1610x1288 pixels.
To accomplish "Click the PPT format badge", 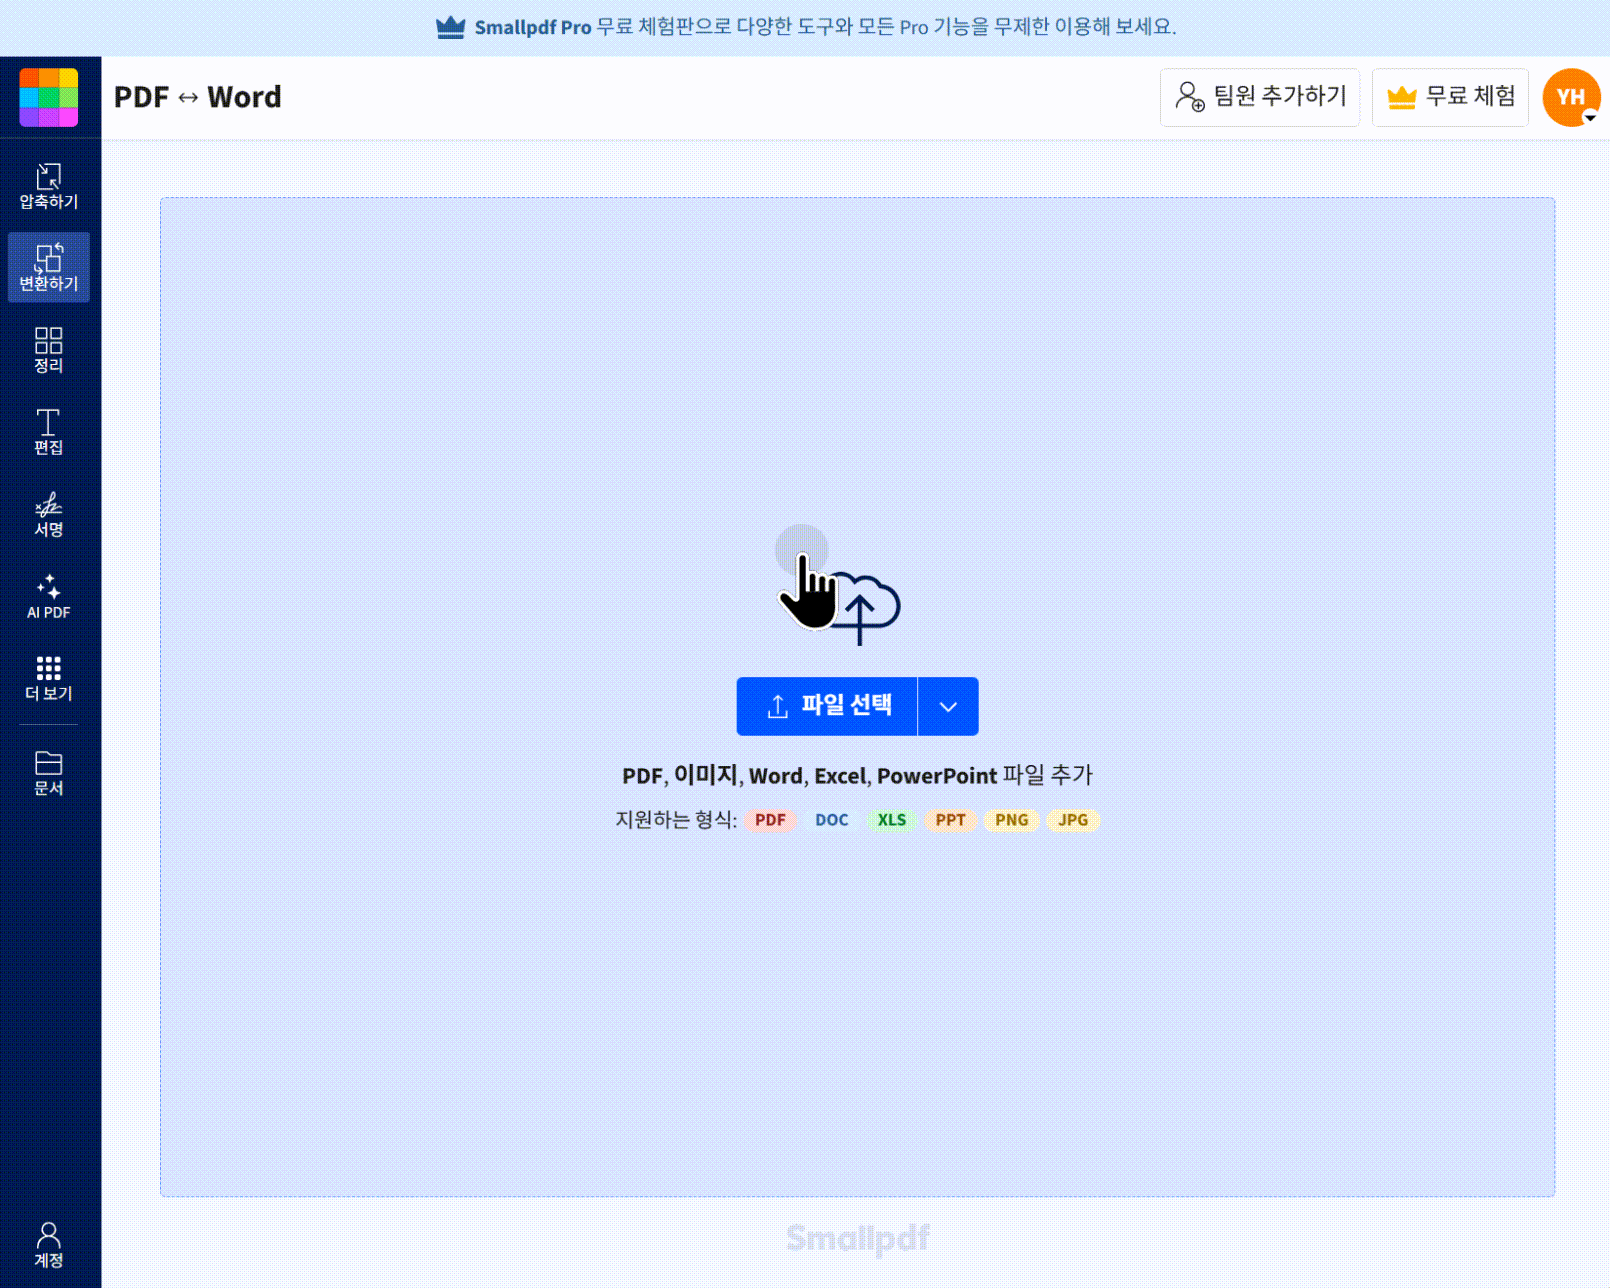I will (x=950, y=820).
